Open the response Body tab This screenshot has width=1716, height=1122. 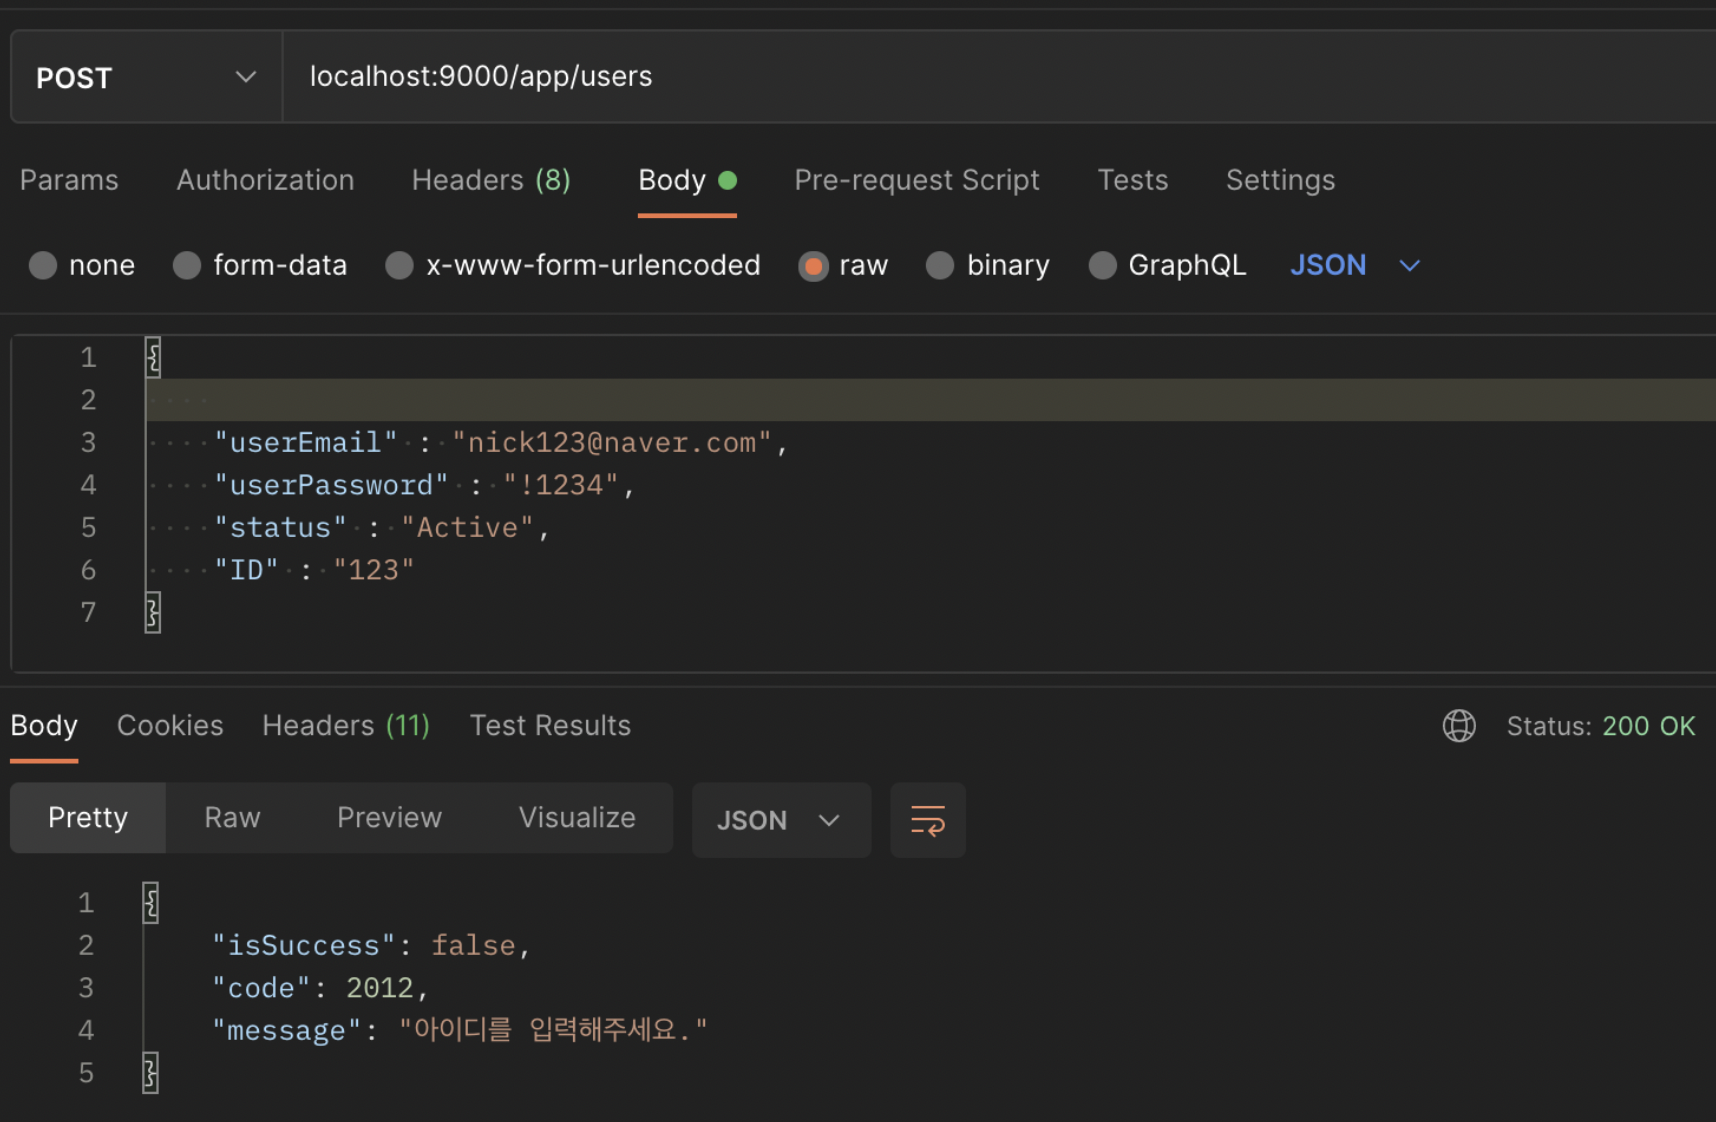coord(44,726)
